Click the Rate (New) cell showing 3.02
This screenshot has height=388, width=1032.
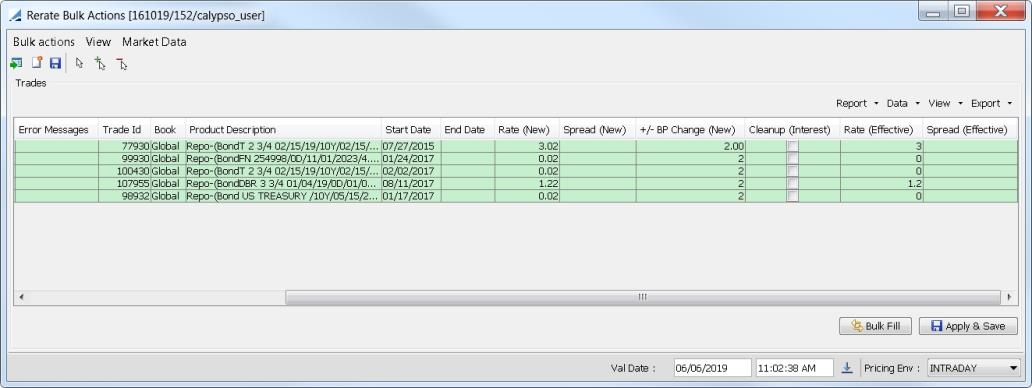[527, 147]
